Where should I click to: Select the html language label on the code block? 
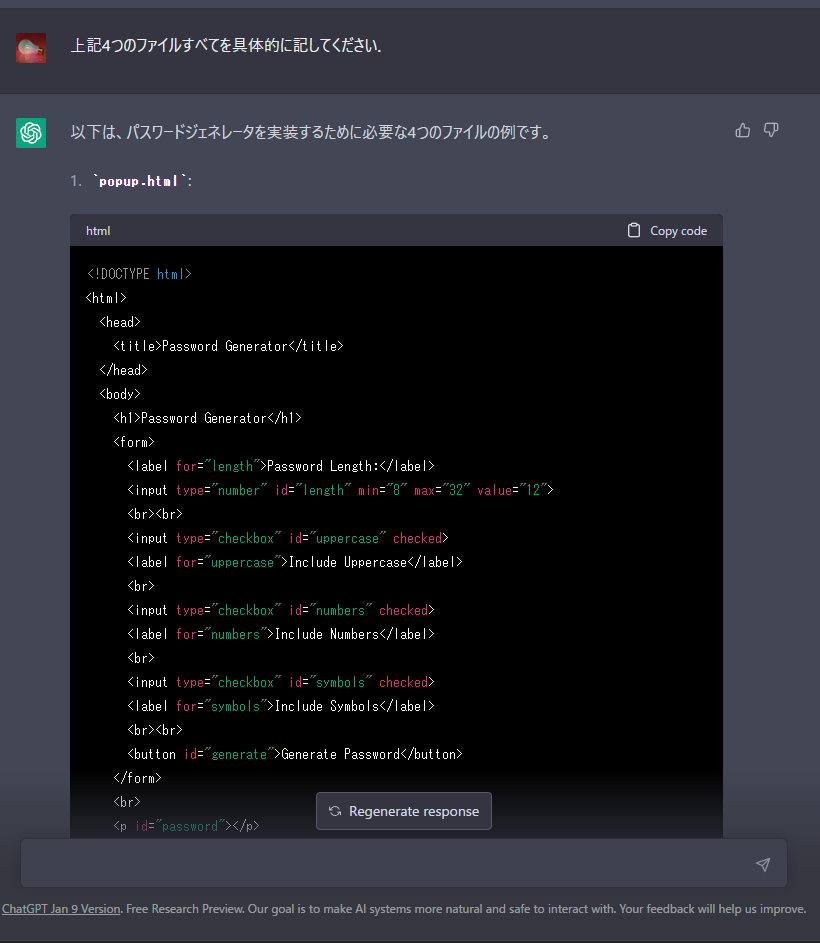coord(97,230)
